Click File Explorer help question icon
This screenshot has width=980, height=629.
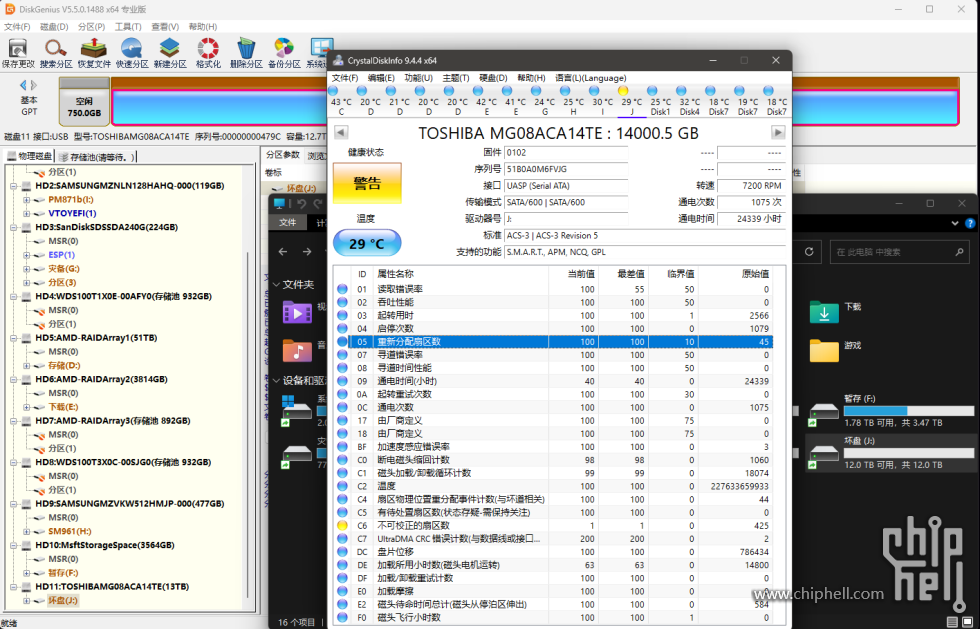pyautogui.click(x=969, y=223)
